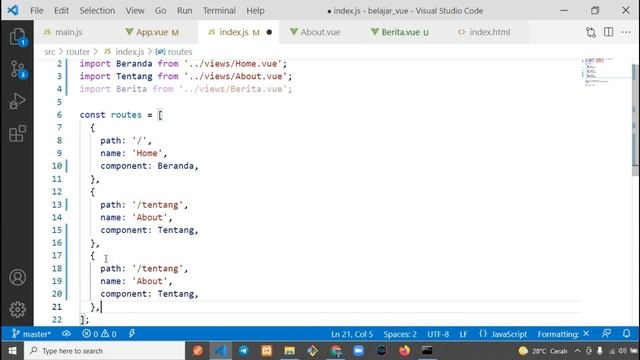Open the Run and Debug view
This screenshot has height=360, width=640.
click(x=17, y=101)
